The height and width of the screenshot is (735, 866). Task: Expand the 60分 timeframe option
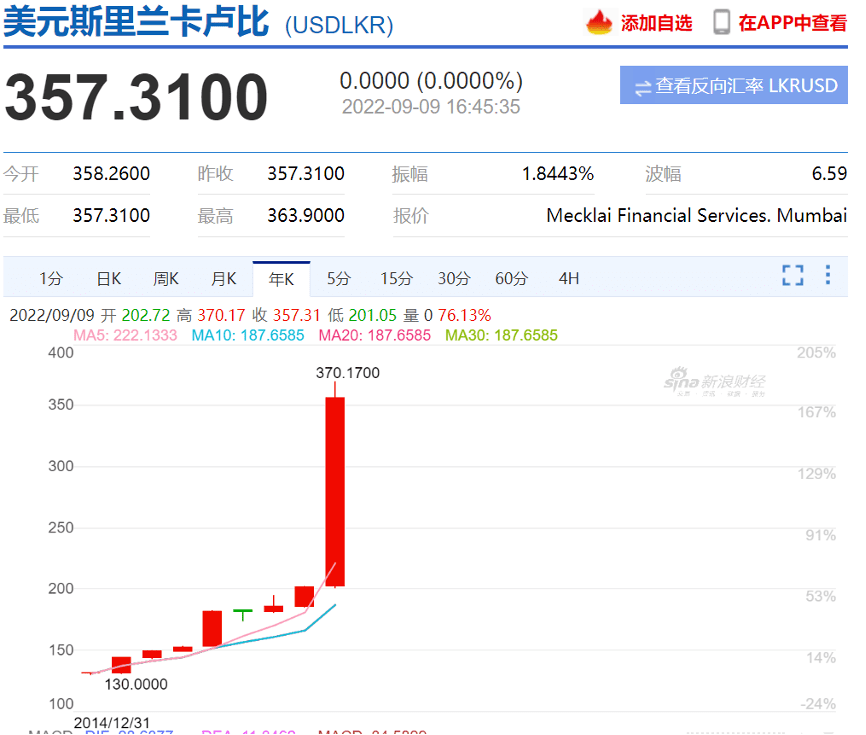click(x=511, y=278)
